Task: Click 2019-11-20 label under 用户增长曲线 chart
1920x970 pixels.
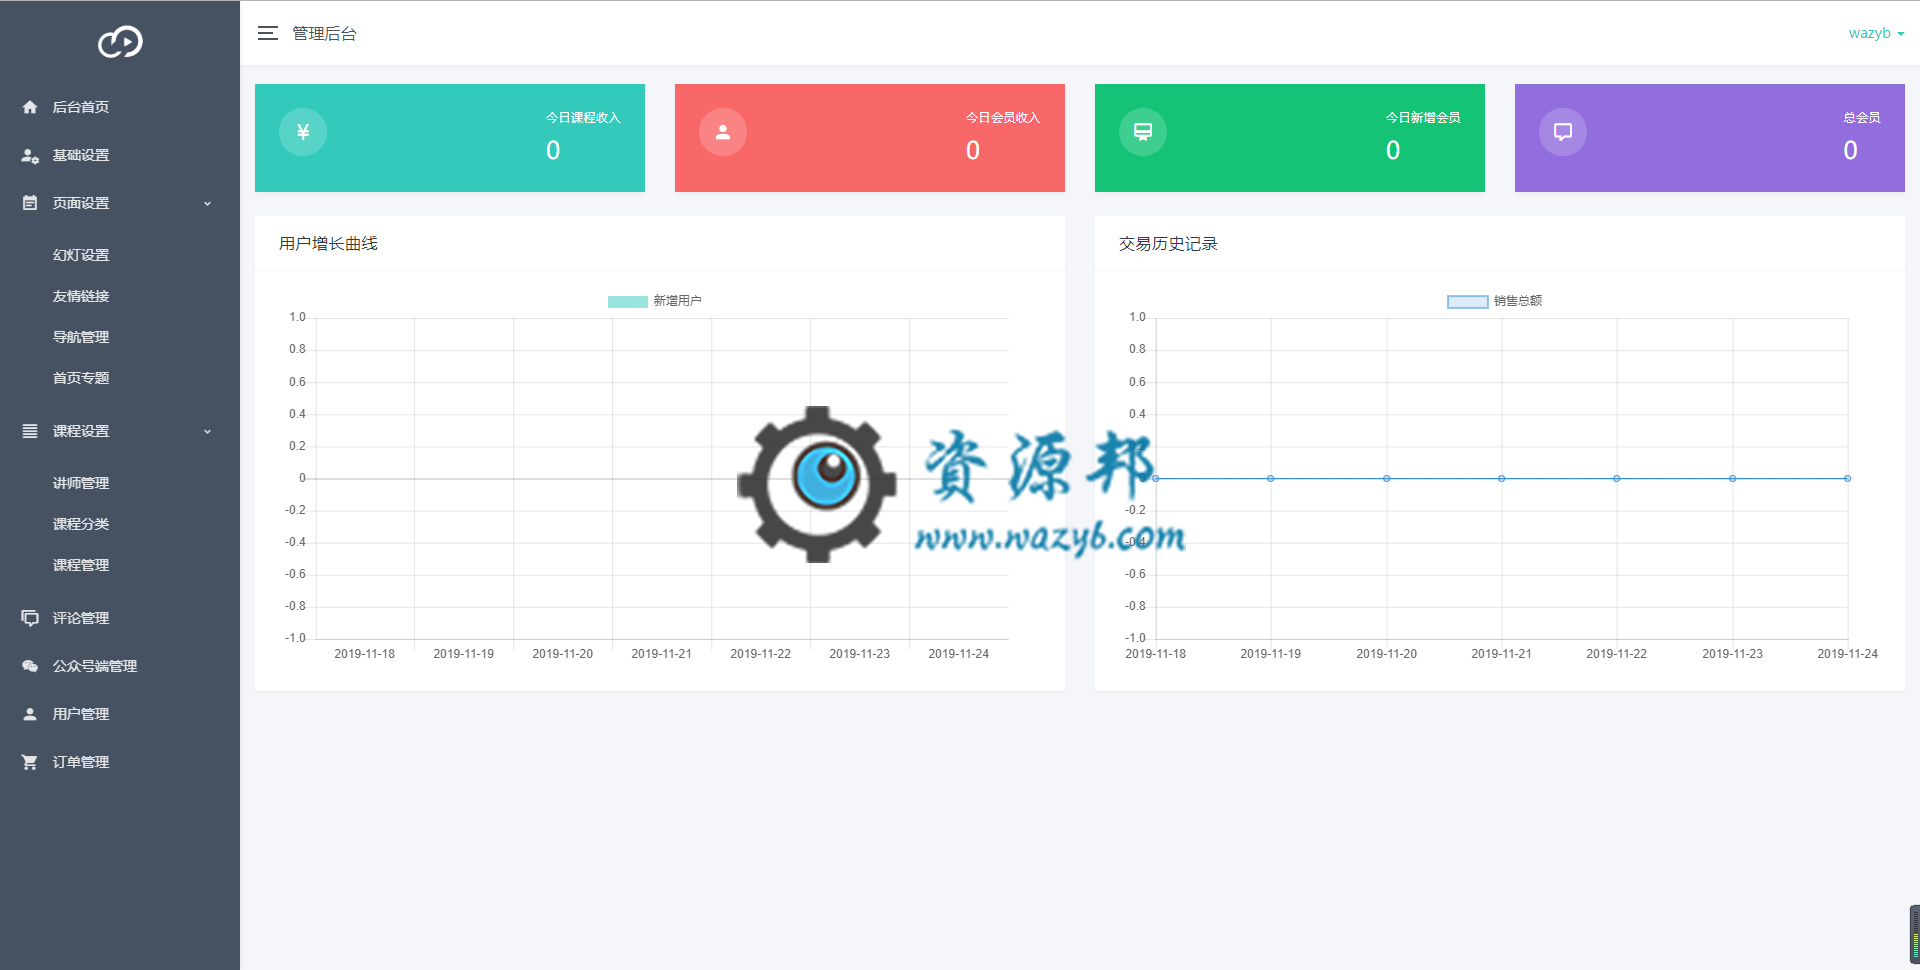Action: point(563,654)
